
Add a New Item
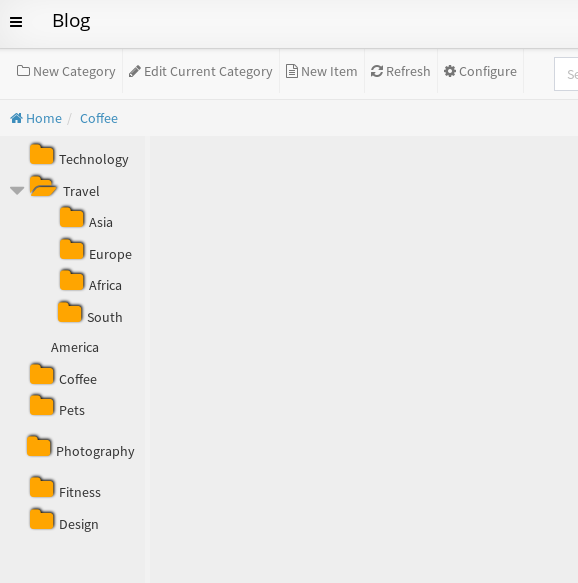click(x=322, y=71)
